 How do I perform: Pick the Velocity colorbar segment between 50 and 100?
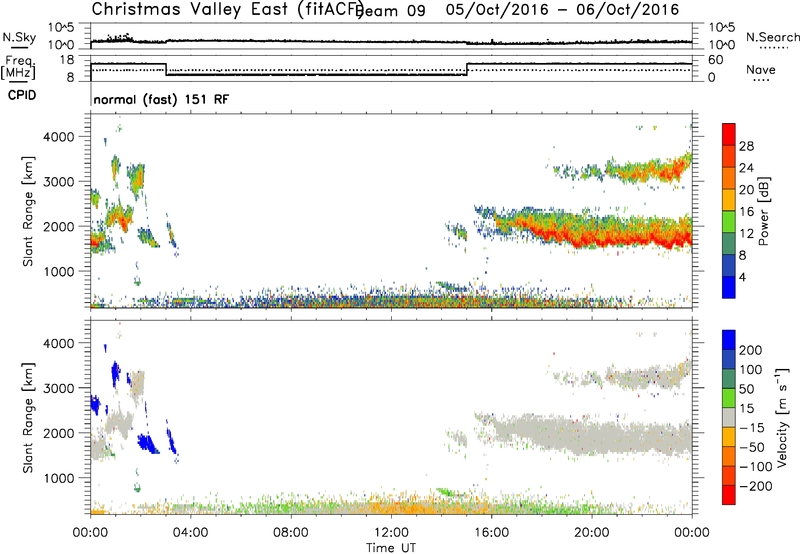729,379
